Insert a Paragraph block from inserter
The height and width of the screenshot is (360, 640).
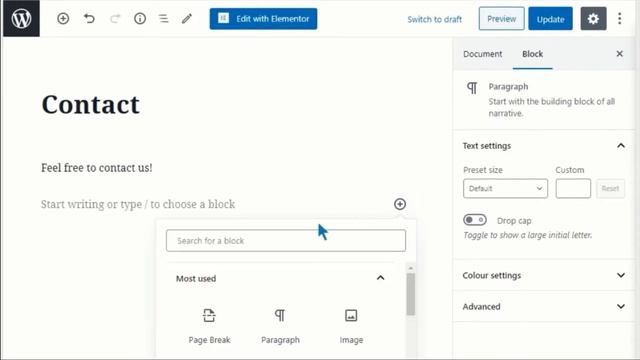[x=280, y=326]
